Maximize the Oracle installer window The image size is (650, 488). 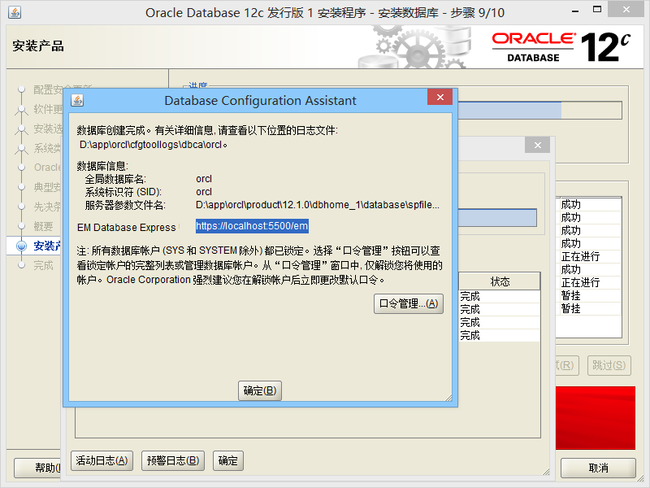click(597, 10)
